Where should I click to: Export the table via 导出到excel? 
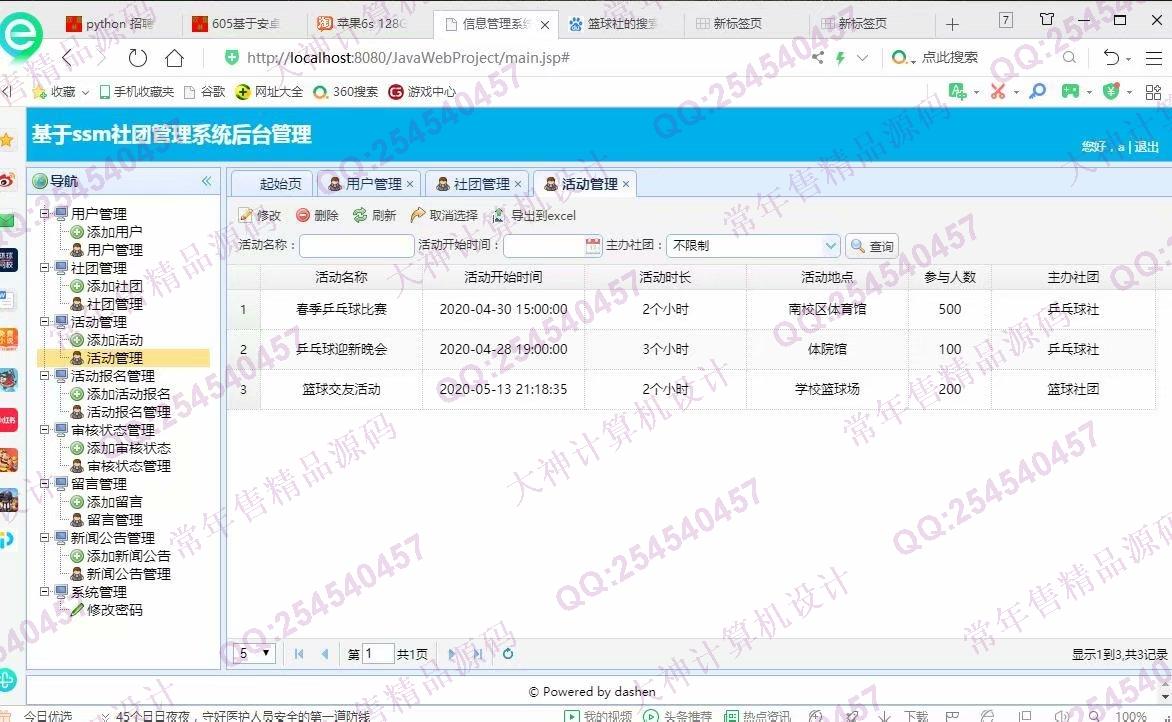coord(534,215)
